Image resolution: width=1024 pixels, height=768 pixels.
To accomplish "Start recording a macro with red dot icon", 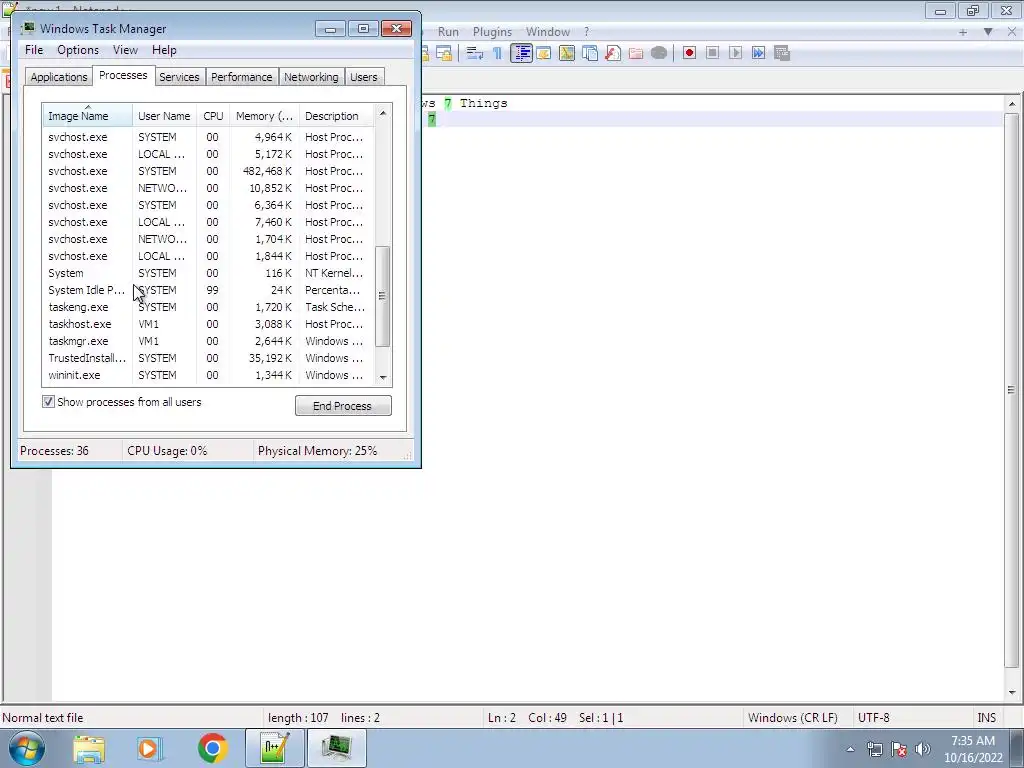I will [689, 54].
